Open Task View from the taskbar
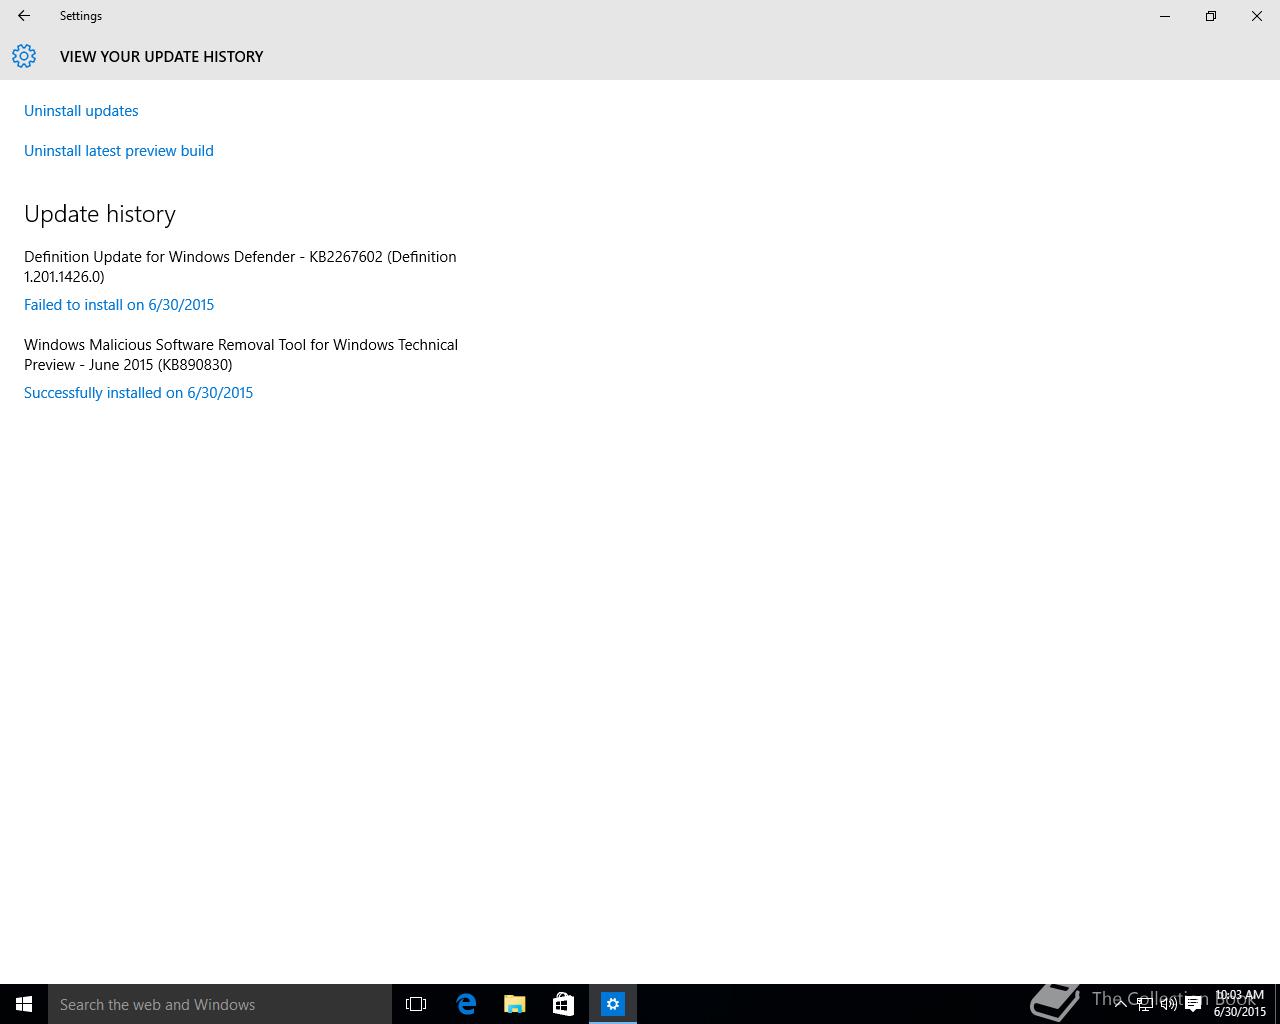This screenshot has width=1280, height=1024. point(416,1004)
